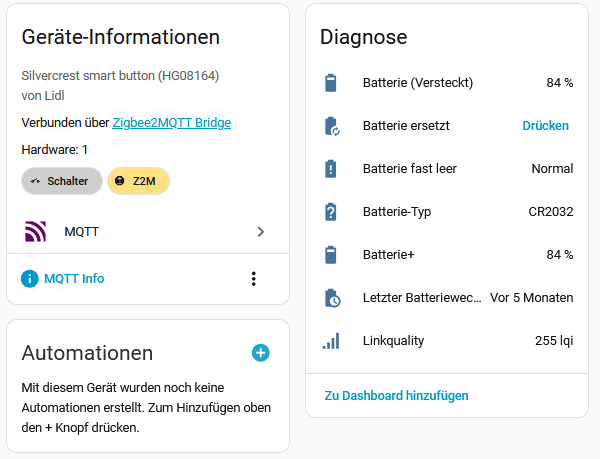Open the Batterie-Typ CR2032 value
Image resolution: width=600 pixels, height=459 pixels.
tap(550, 212)
